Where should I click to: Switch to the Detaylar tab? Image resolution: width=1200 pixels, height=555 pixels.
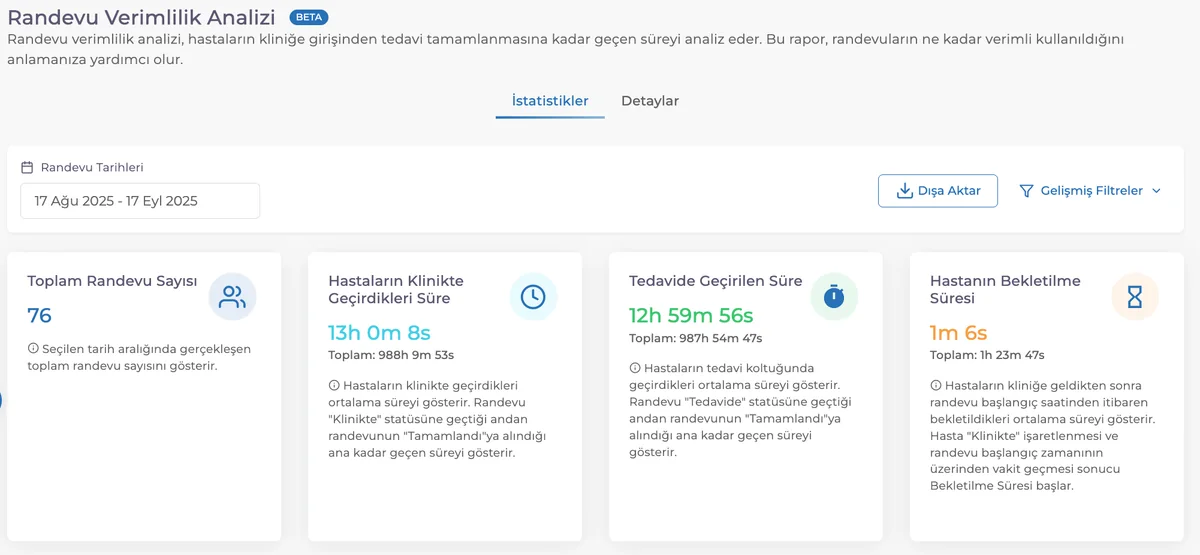click(x=650, y=101)
